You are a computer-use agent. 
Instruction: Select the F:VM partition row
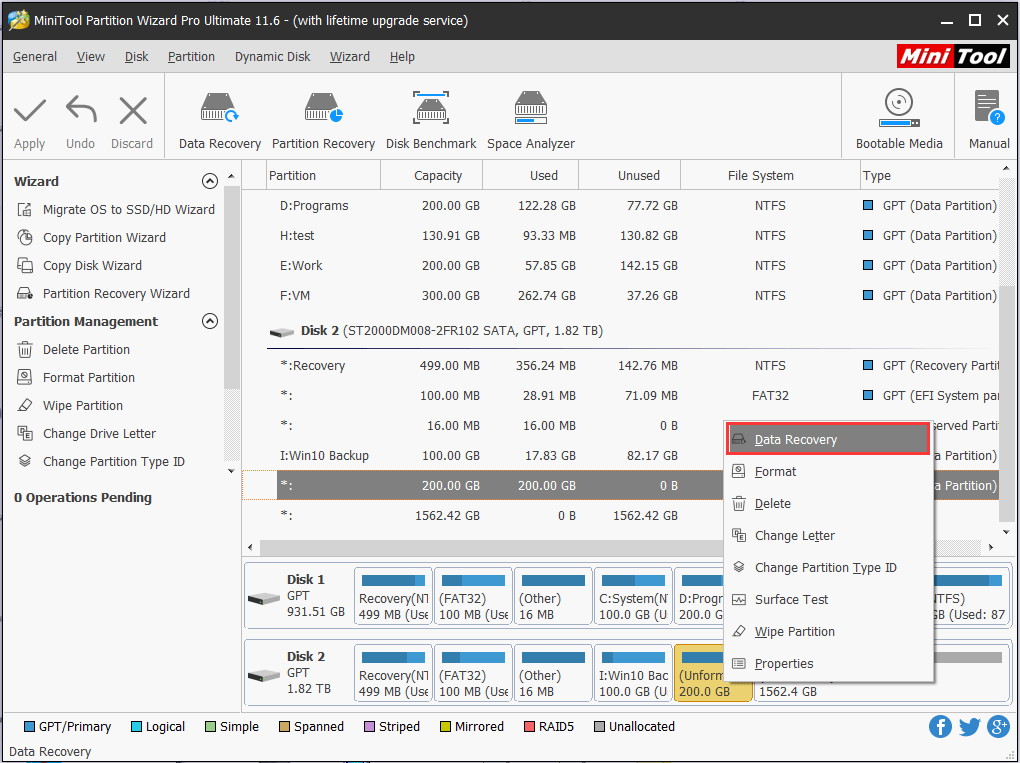click(620, 295)
